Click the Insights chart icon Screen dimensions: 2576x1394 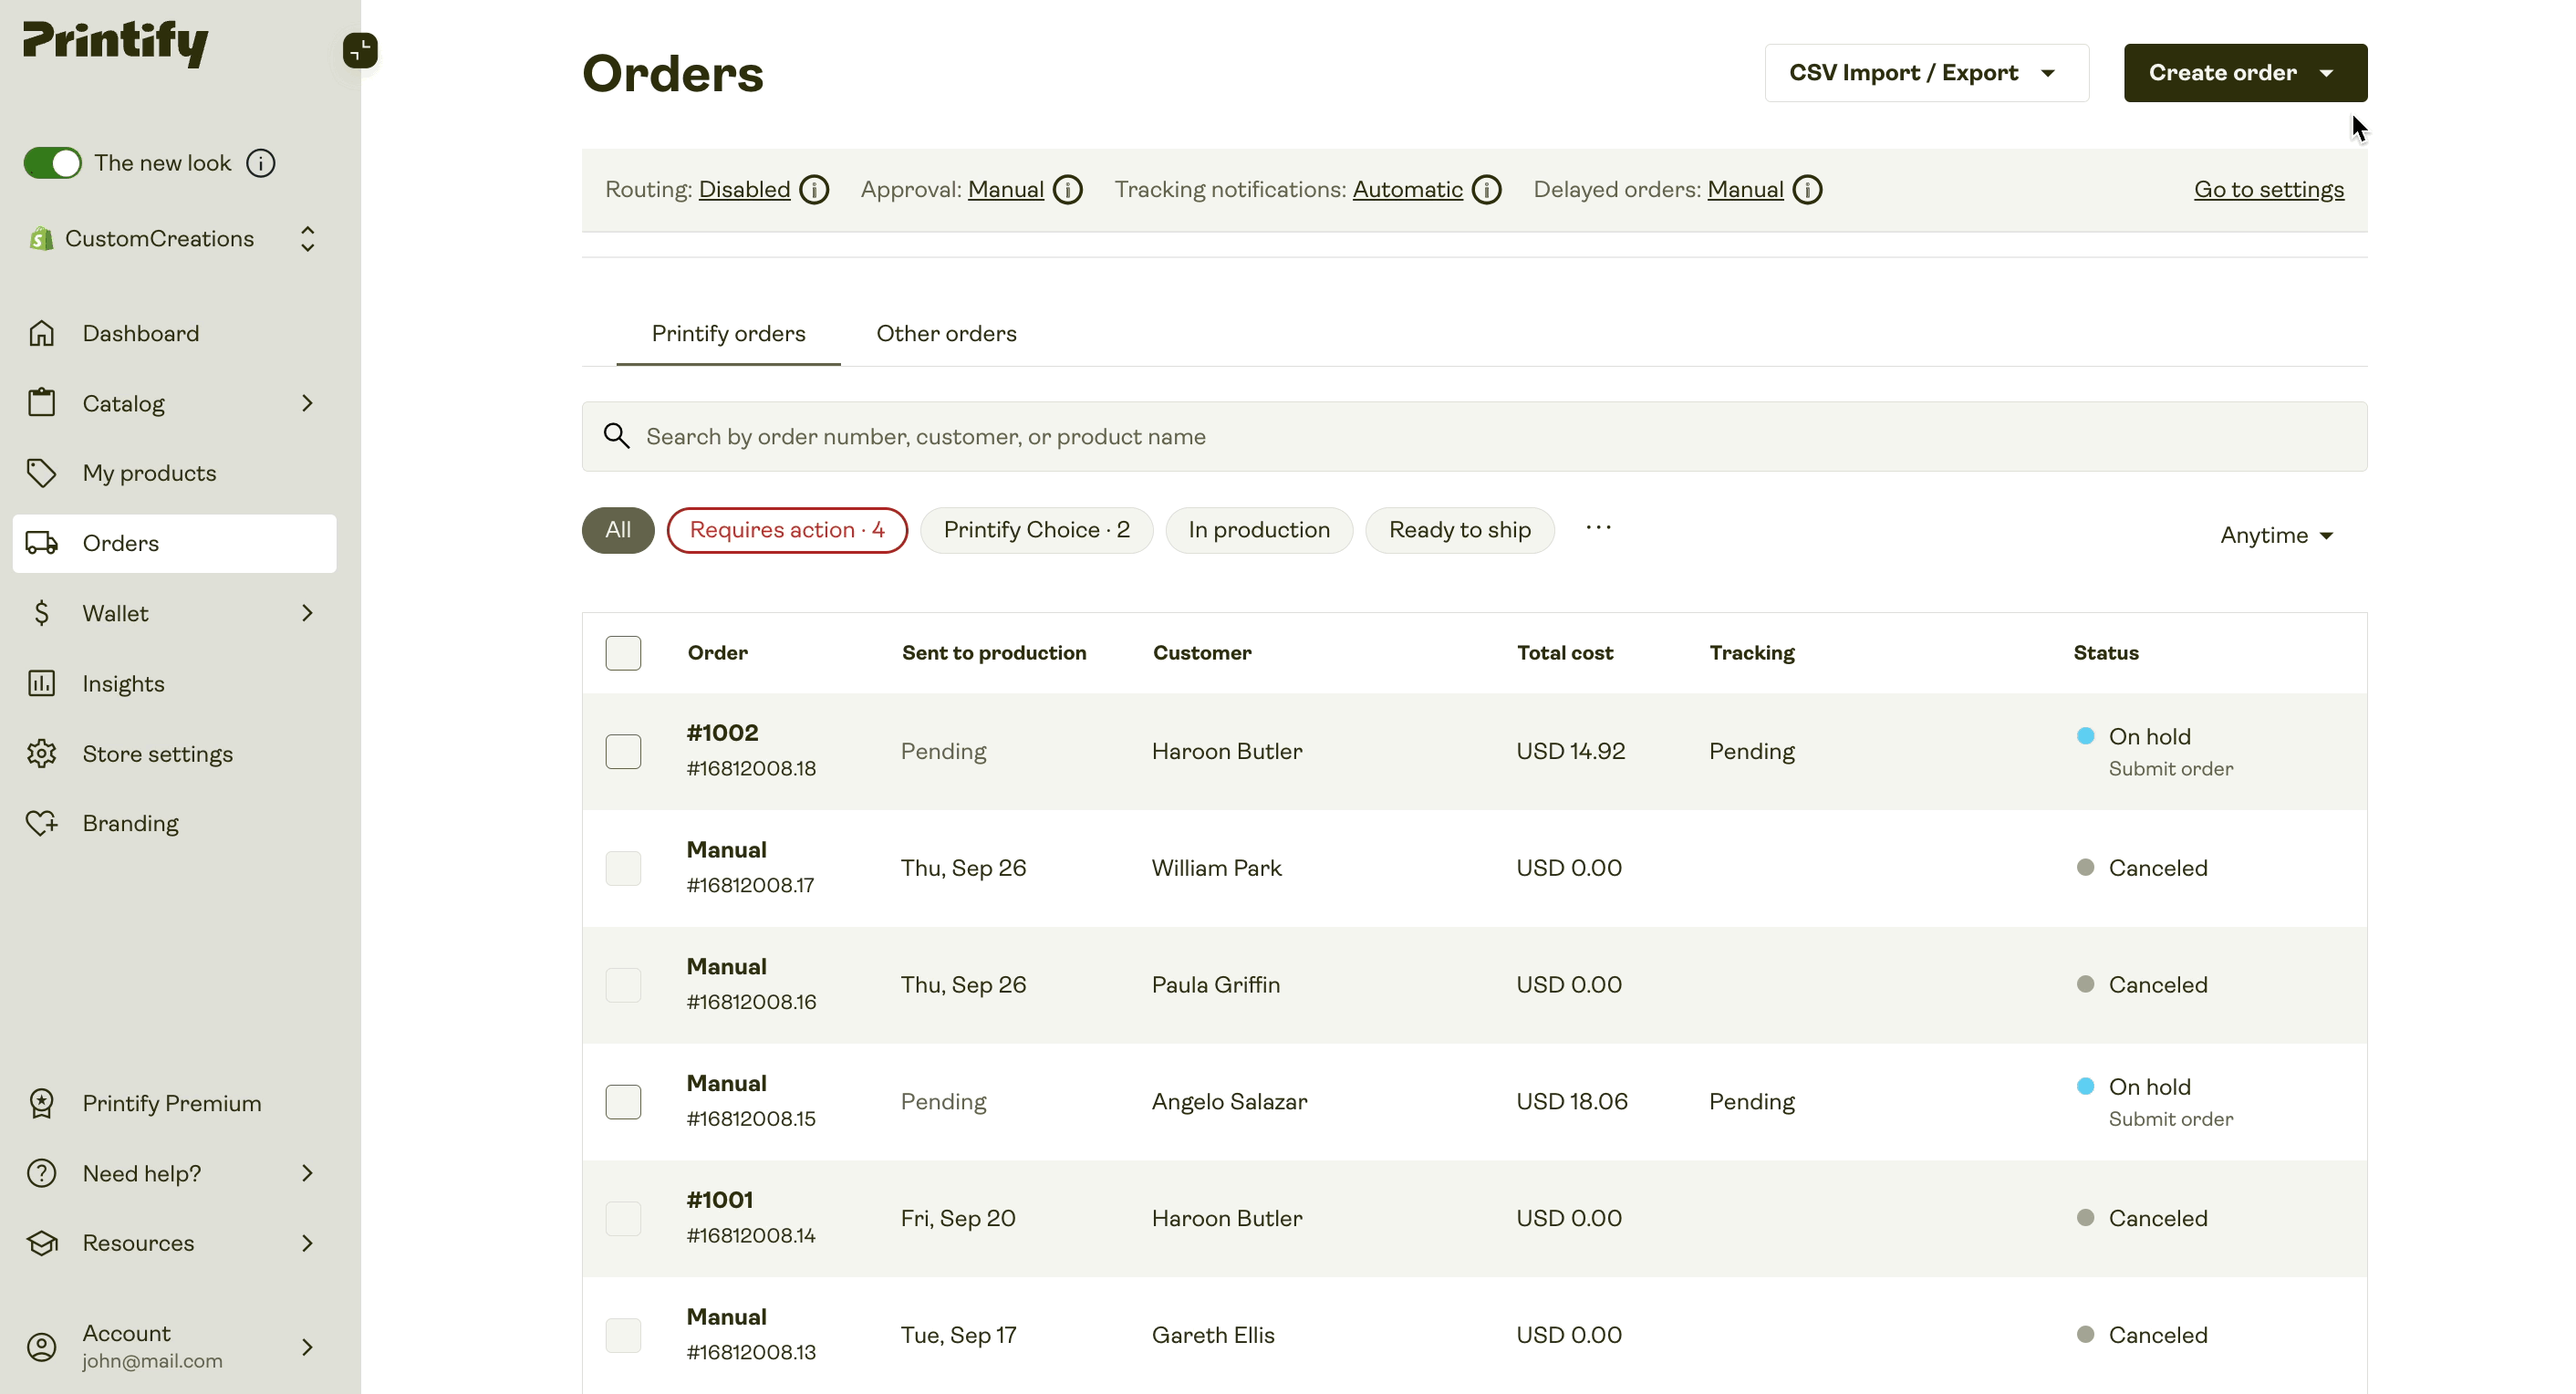[41, 683]
